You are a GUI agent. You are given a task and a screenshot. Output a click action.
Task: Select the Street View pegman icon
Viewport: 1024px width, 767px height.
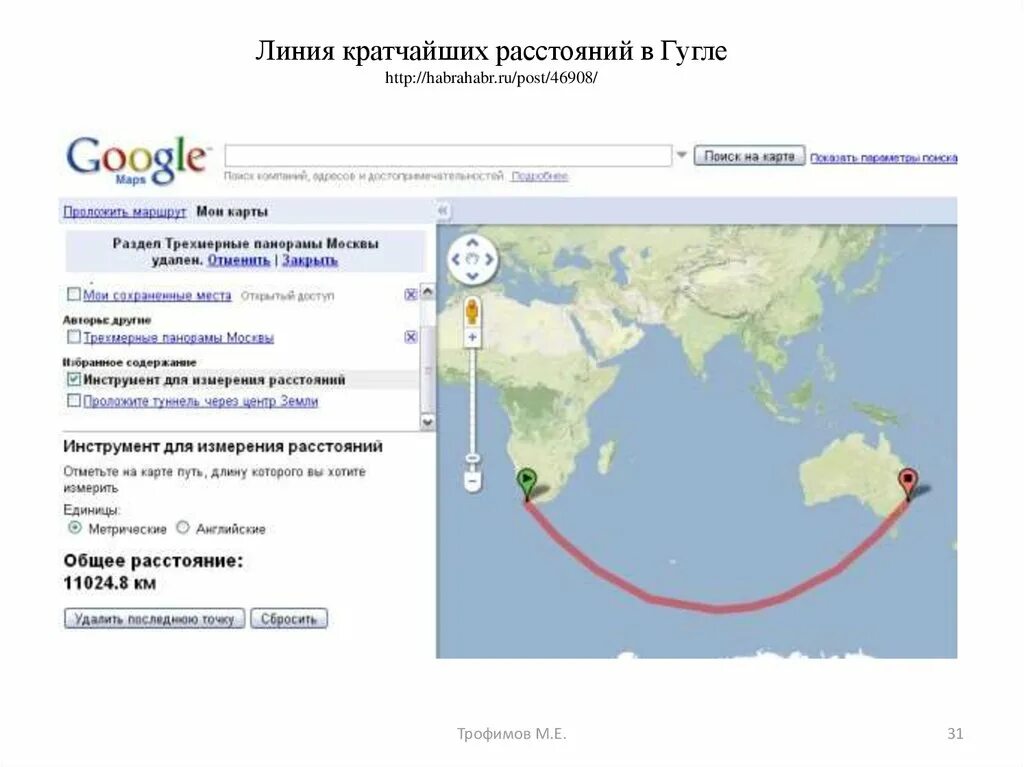pos(472,312)
